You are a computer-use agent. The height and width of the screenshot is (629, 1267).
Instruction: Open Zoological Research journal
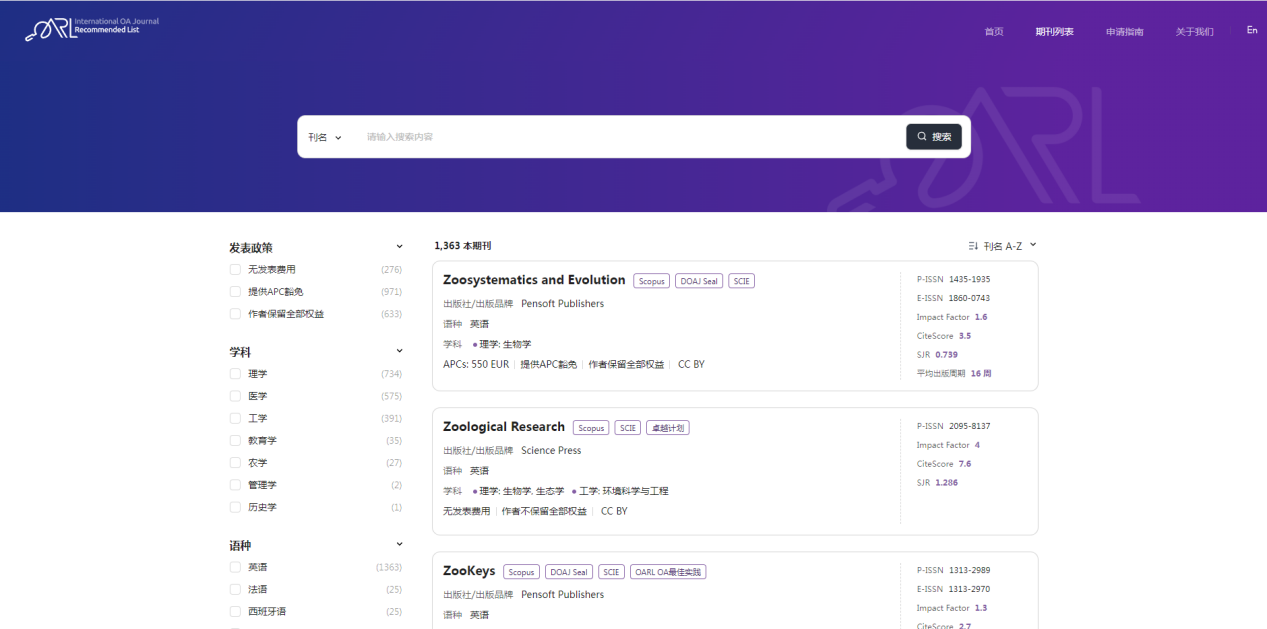(x=504, y=427)
